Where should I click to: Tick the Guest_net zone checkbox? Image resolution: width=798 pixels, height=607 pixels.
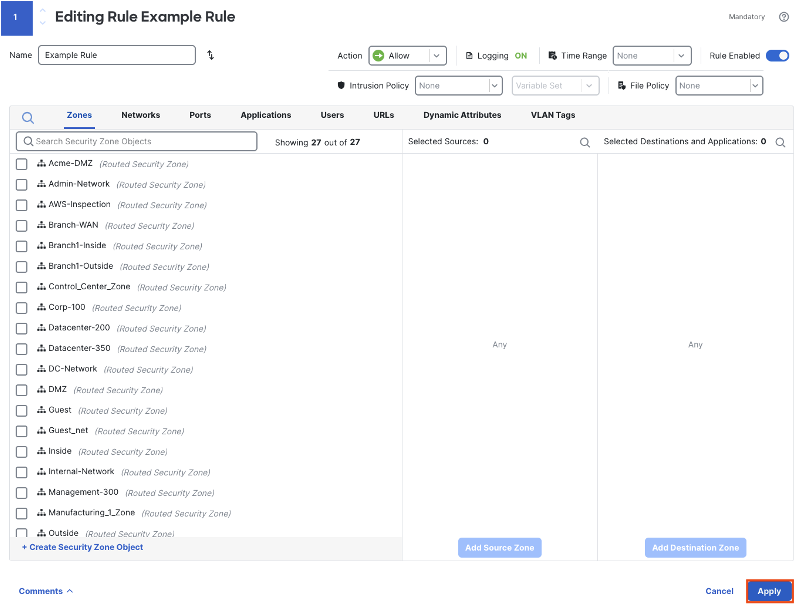tap(21, 431)
